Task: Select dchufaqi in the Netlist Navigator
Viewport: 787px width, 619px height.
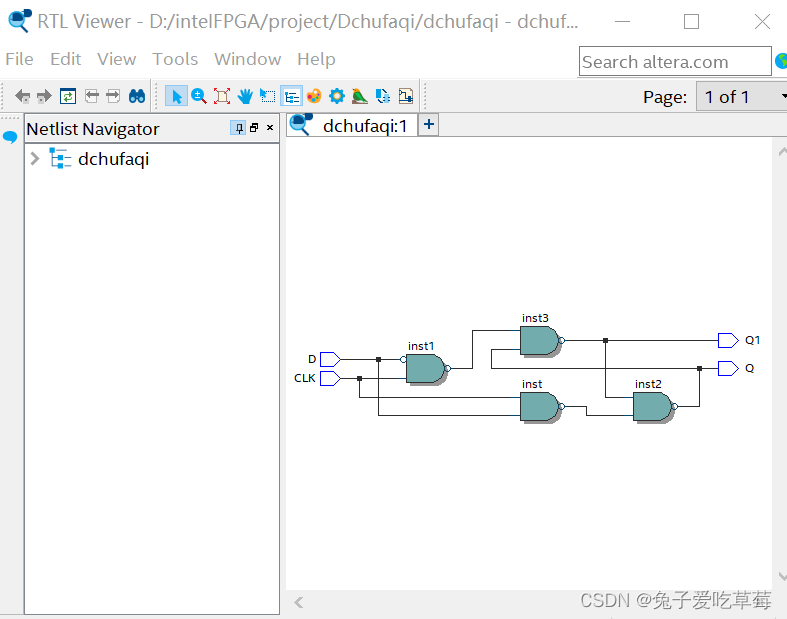Action: point(113,159)
